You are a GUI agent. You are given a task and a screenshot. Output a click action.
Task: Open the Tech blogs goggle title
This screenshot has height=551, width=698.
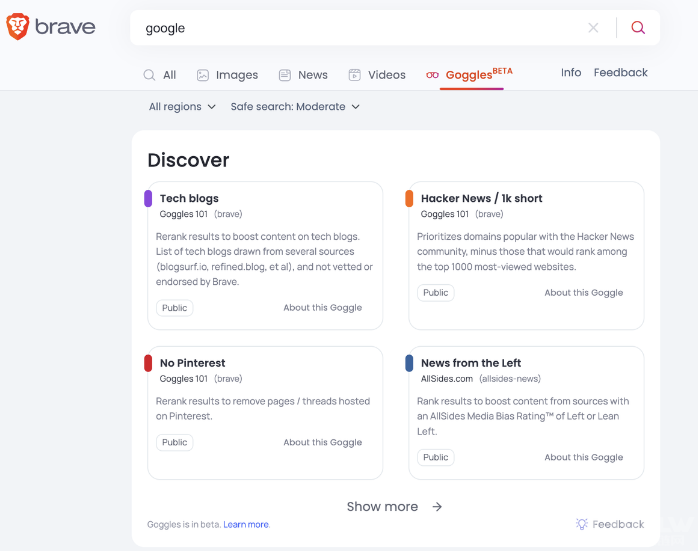(x=189, y=199)
